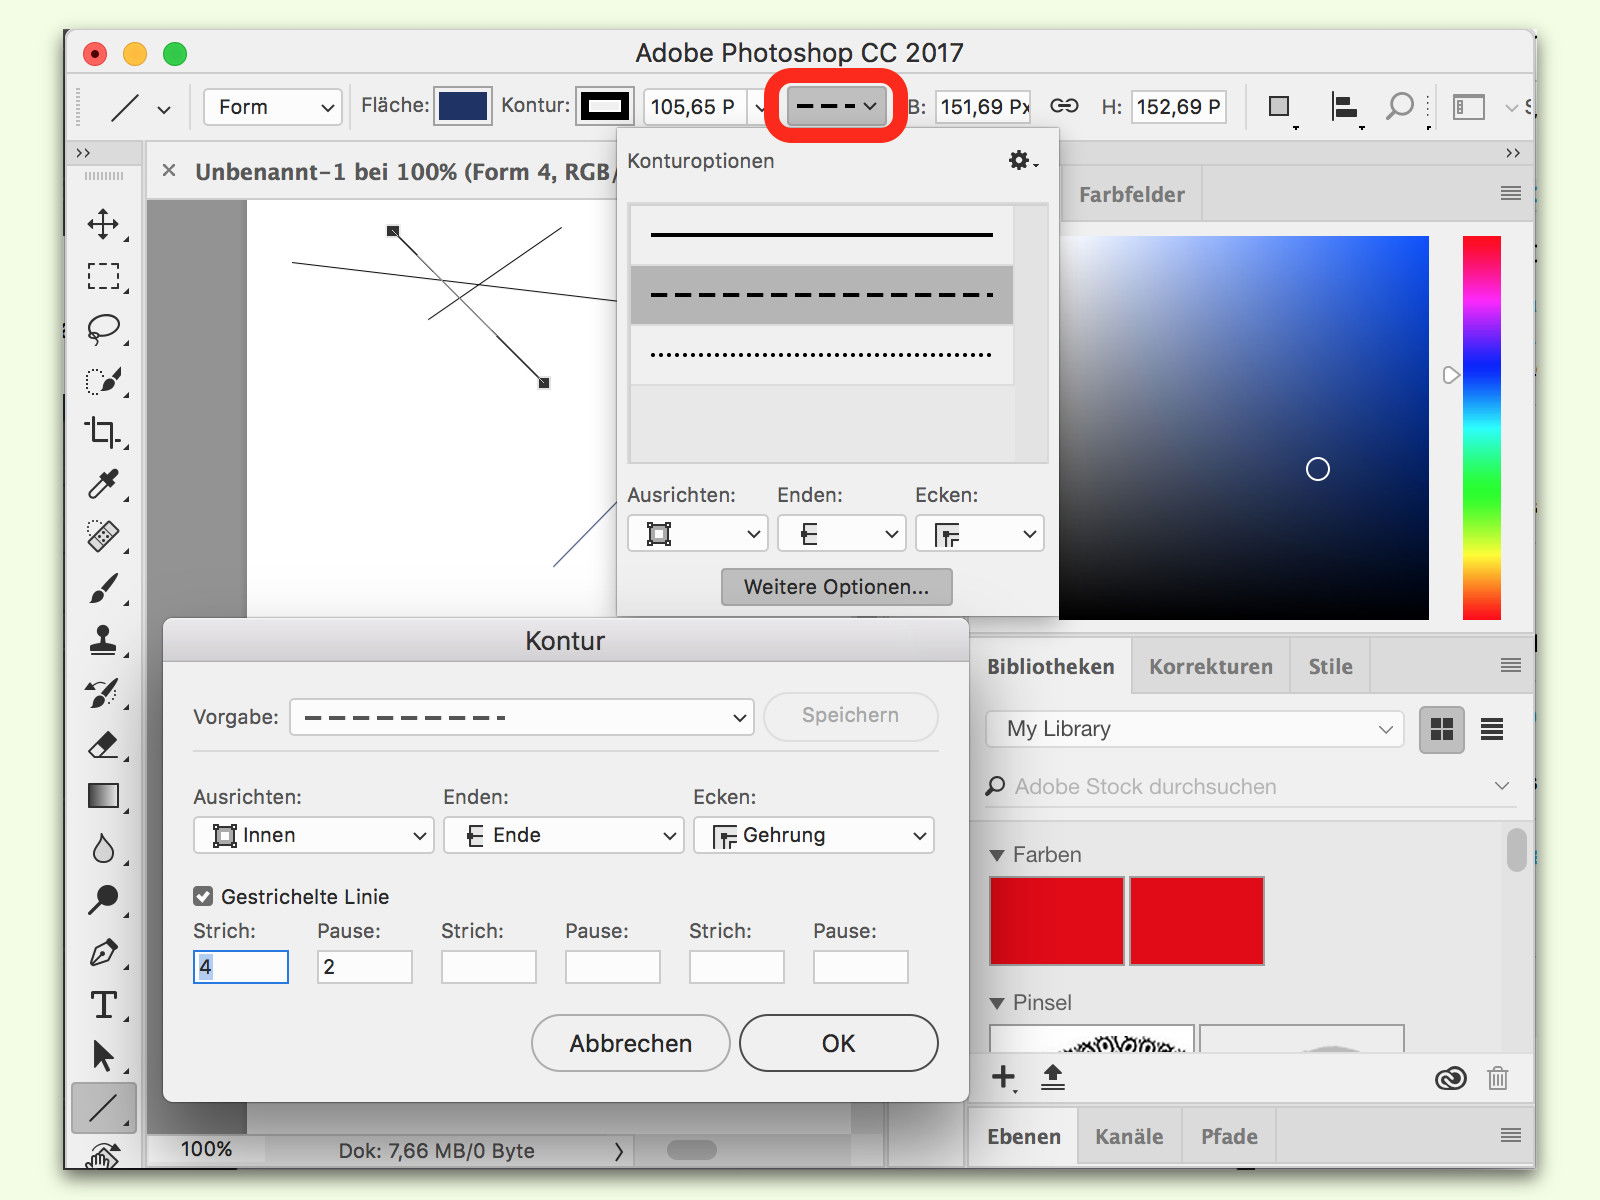1600x1200 pixels.
Task: Select the History Brush tool
Action: [103, 693]
